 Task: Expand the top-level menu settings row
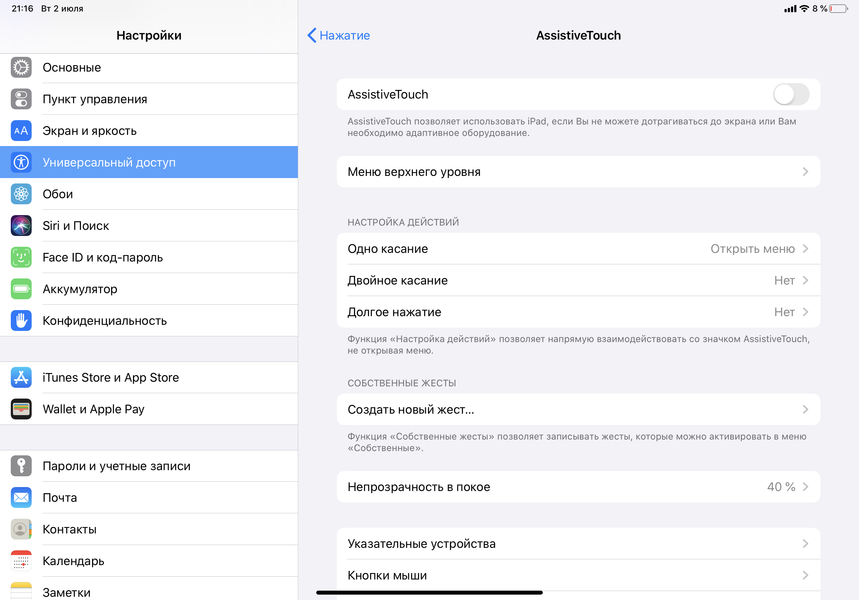(578, 172)
